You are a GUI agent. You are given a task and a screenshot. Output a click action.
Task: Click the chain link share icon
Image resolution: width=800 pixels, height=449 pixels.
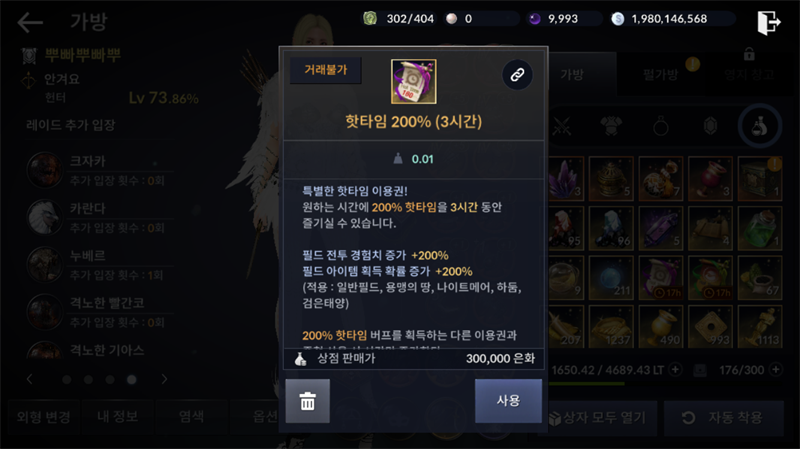click(517, 75)
